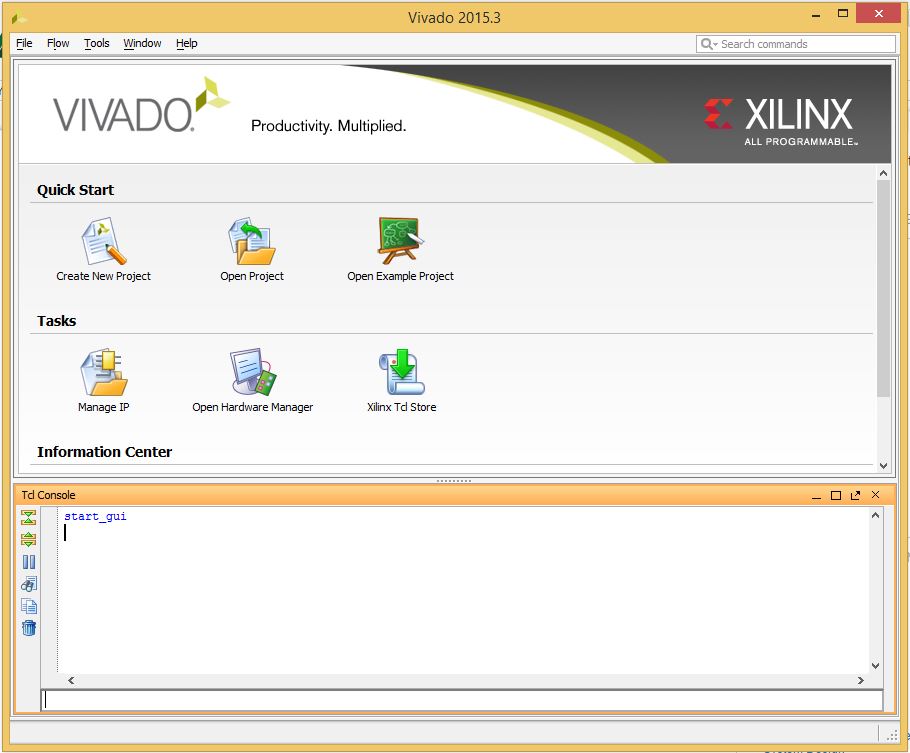Screen dimensions: 910x753
Task: Click the Tasks section heading
Action: pos(56,321)
